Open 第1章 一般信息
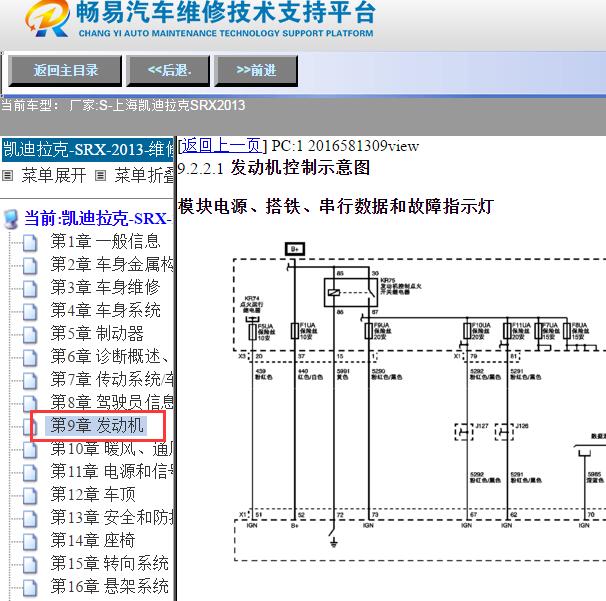The image size is (606, 601). point(105,242)
